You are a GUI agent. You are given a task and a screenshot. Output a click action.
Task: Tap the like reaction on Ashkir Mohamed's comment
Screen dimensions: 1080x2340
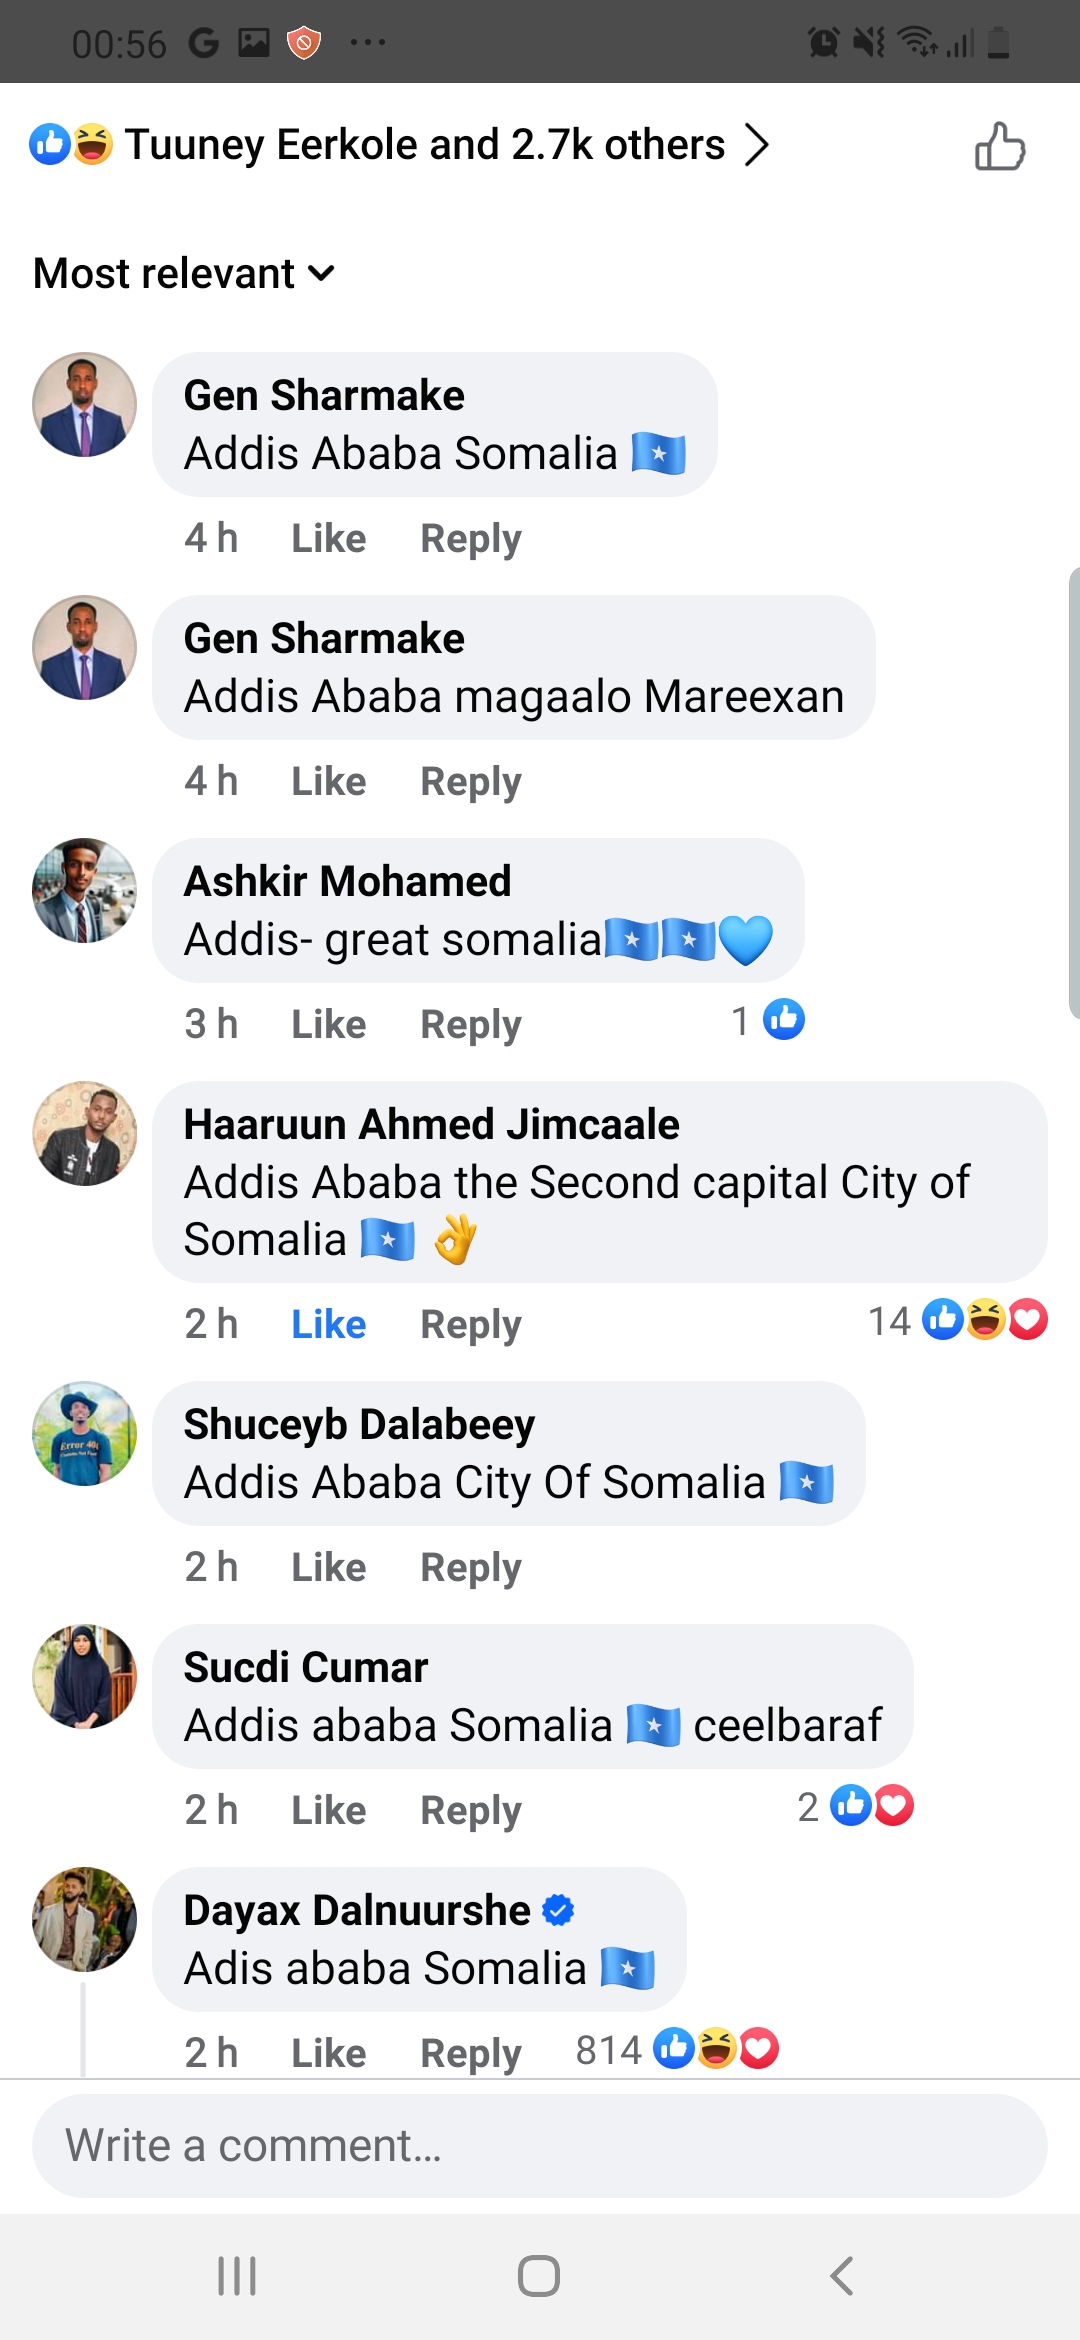783,1021
